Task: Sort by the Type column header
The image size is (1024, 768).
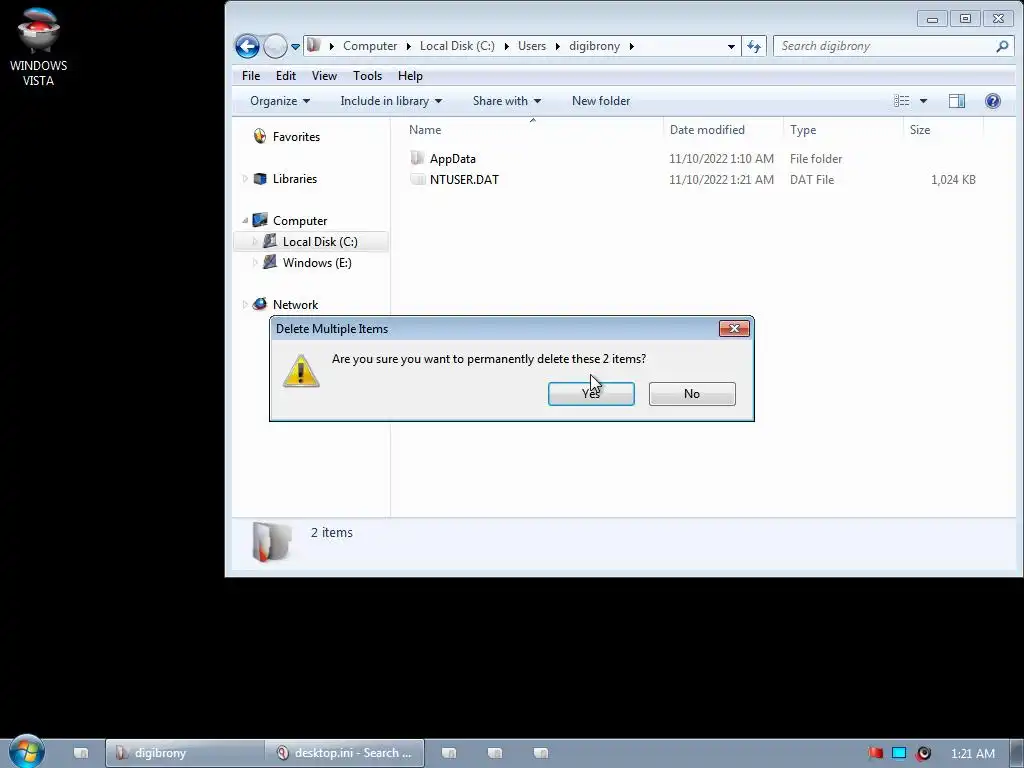Action: click(x=843, y=130)
